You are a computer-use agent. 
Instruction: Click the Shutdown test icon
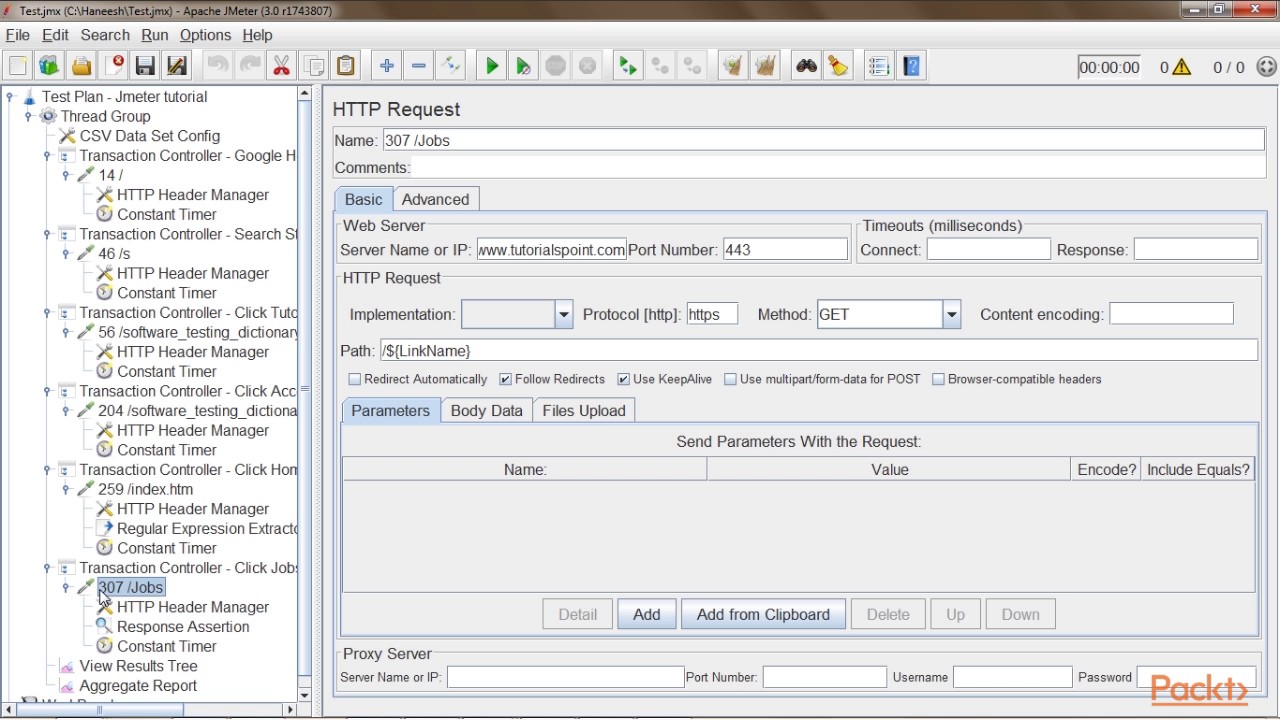(587, 66)
